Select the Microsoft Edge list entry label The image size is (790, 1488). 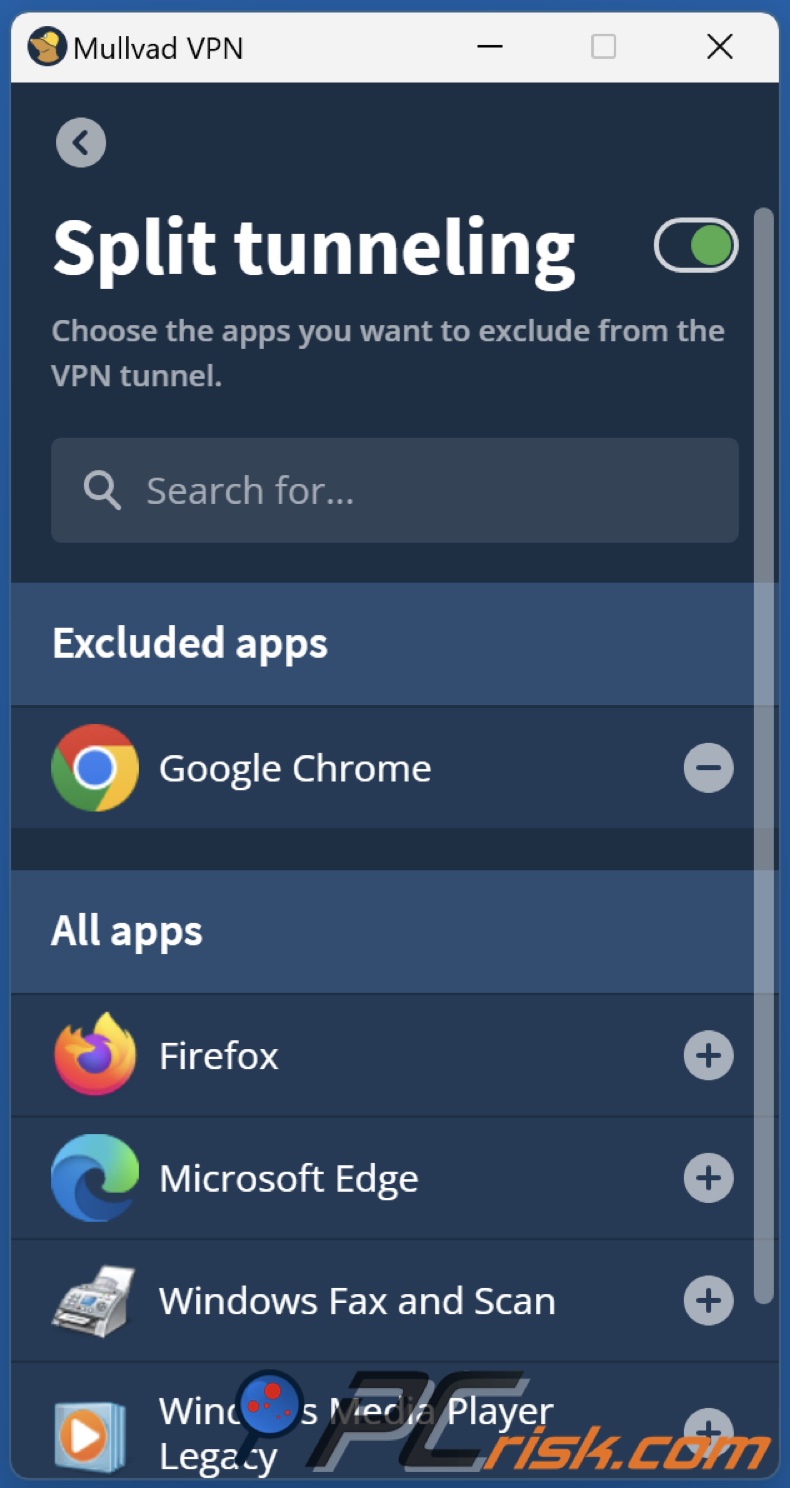pyautogui.click(x=288, y=1179)
